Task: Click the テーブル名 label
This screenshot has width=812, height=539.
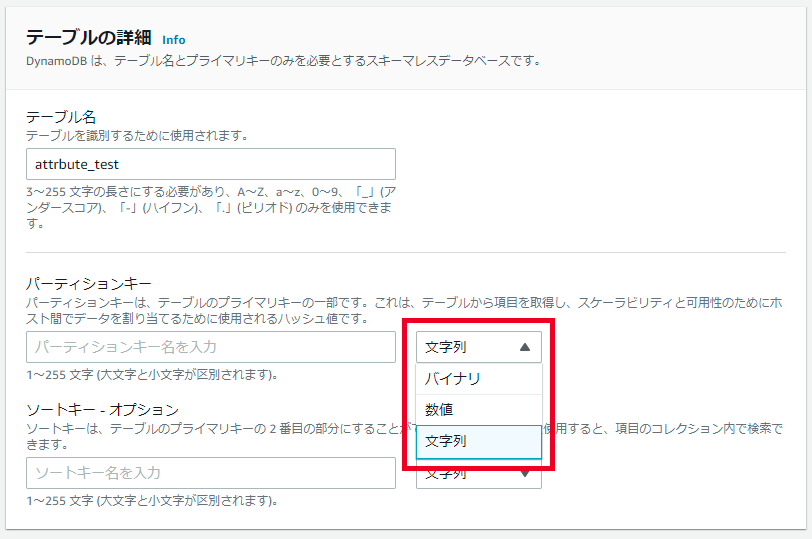Action: [61, 117]
